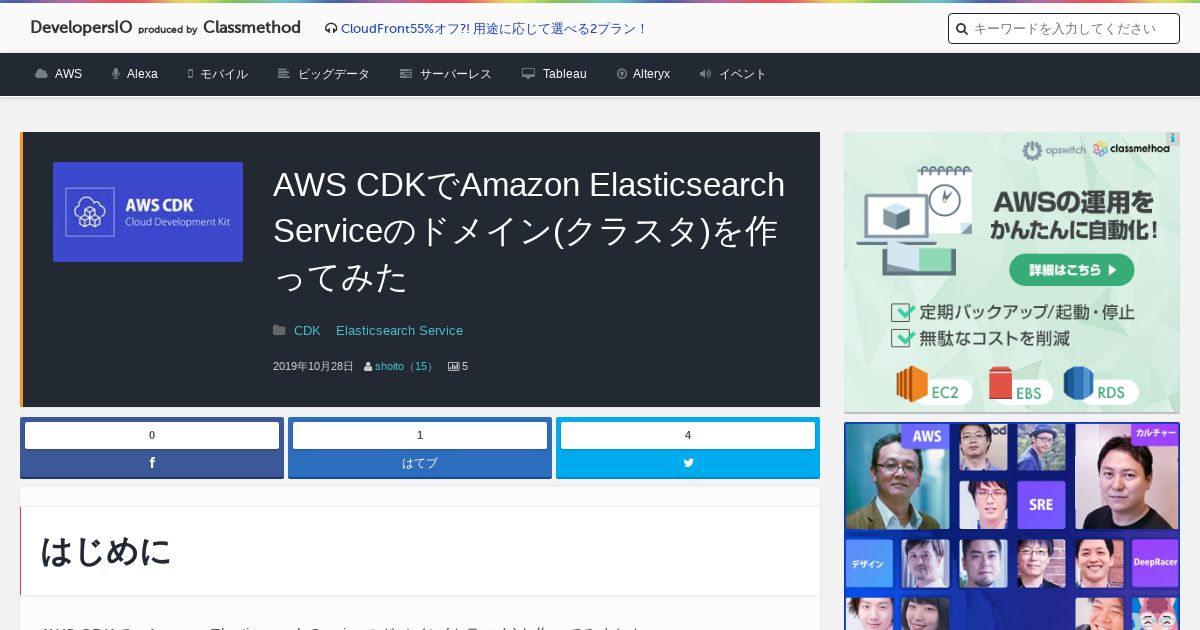Click the SRE tile in people banner
This screenshot has height=630, width=1200.
pos(1041,504)
